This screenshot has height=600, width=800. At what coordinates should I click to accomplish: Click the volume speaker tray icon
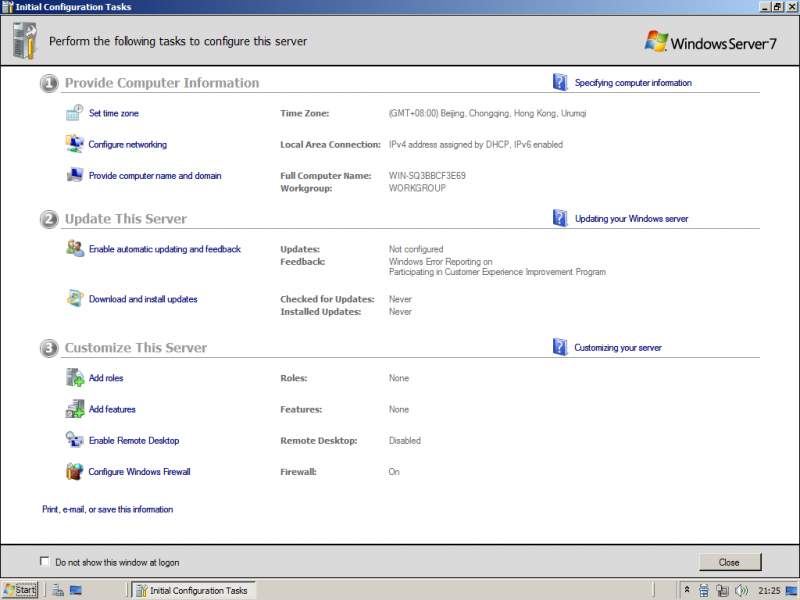pos(741,590)
